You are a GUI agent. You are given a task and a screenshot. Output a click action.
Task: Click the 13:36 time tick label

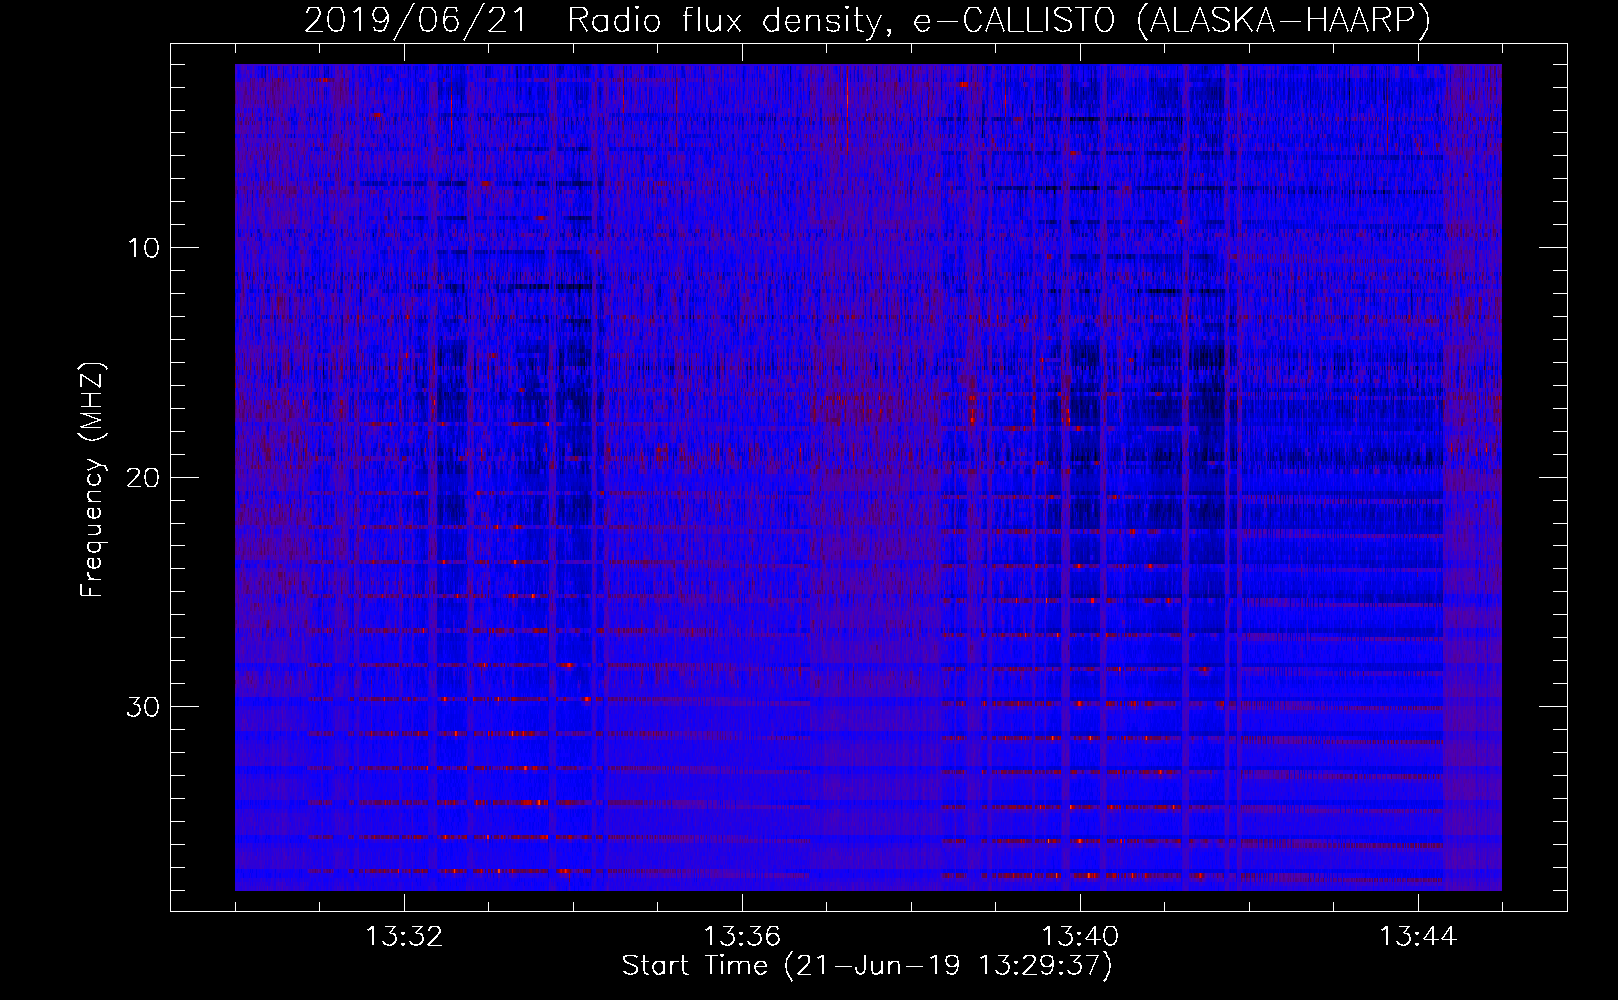(742, 937)
